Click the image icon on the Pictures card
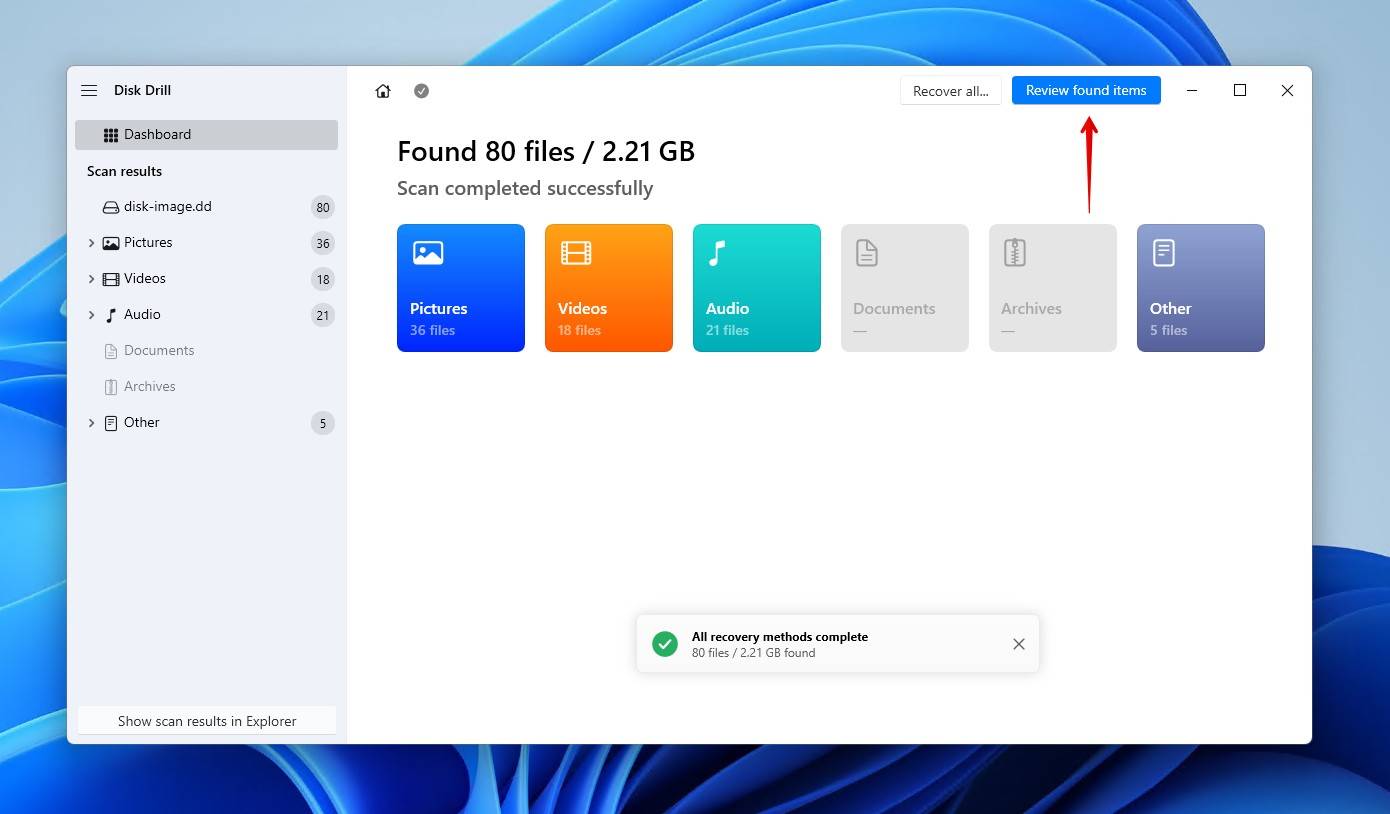 point(428,253)
